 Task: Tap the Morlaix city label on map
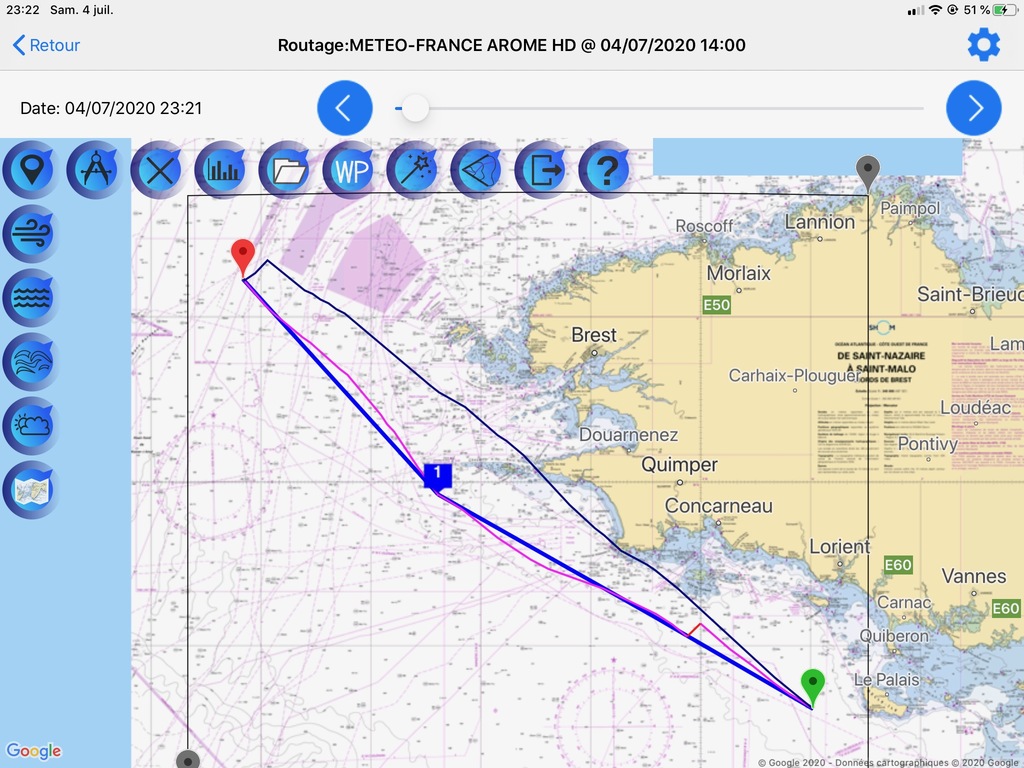point(739,273)
